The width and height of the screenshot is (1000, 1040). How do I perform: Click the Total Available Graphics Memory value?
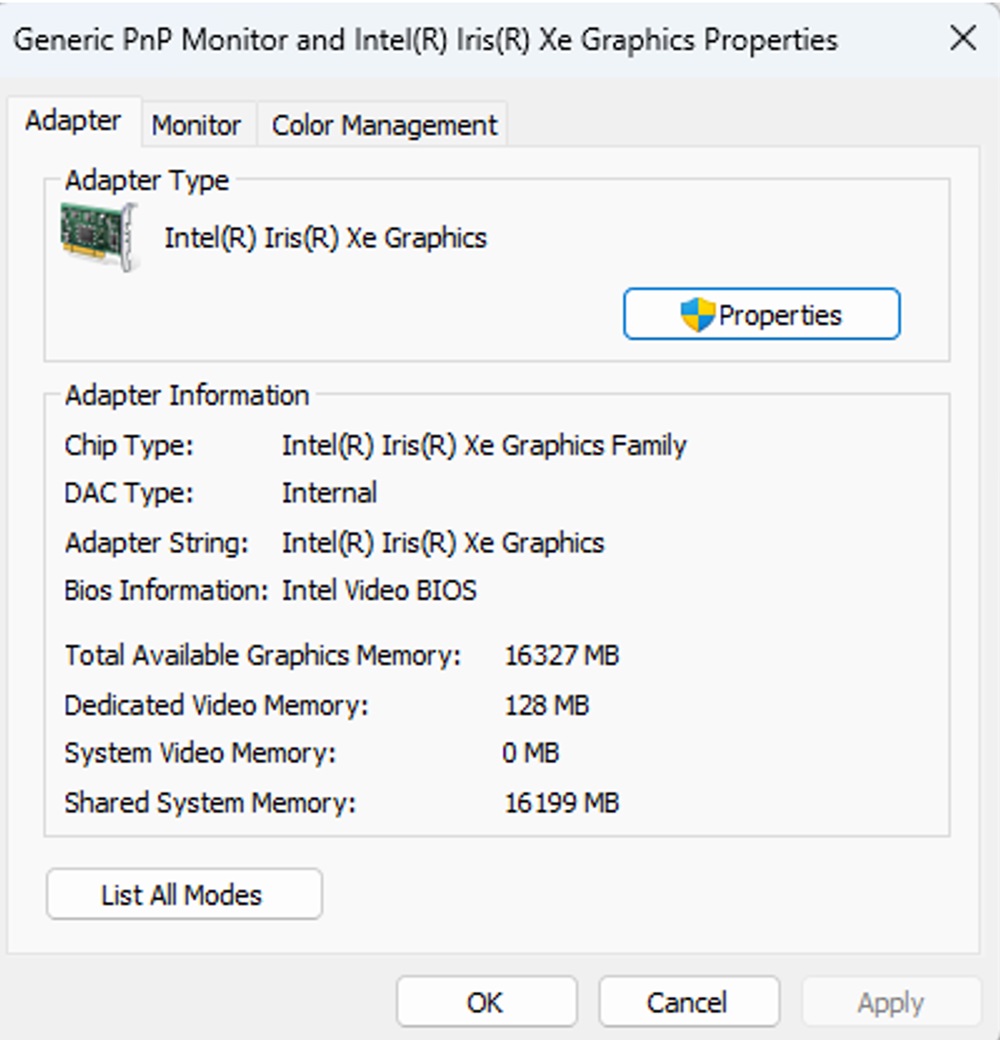pyautogui.click(x=561, y=655)
